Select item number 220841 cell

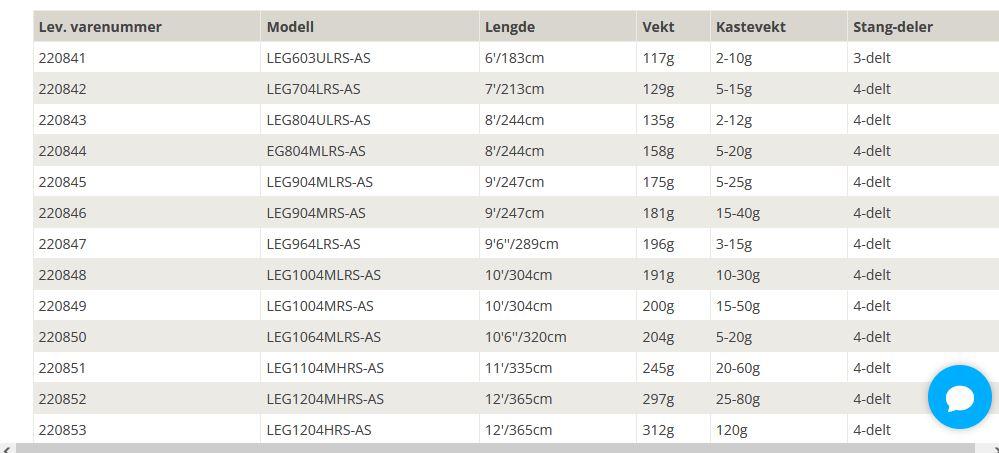[147, 58]
